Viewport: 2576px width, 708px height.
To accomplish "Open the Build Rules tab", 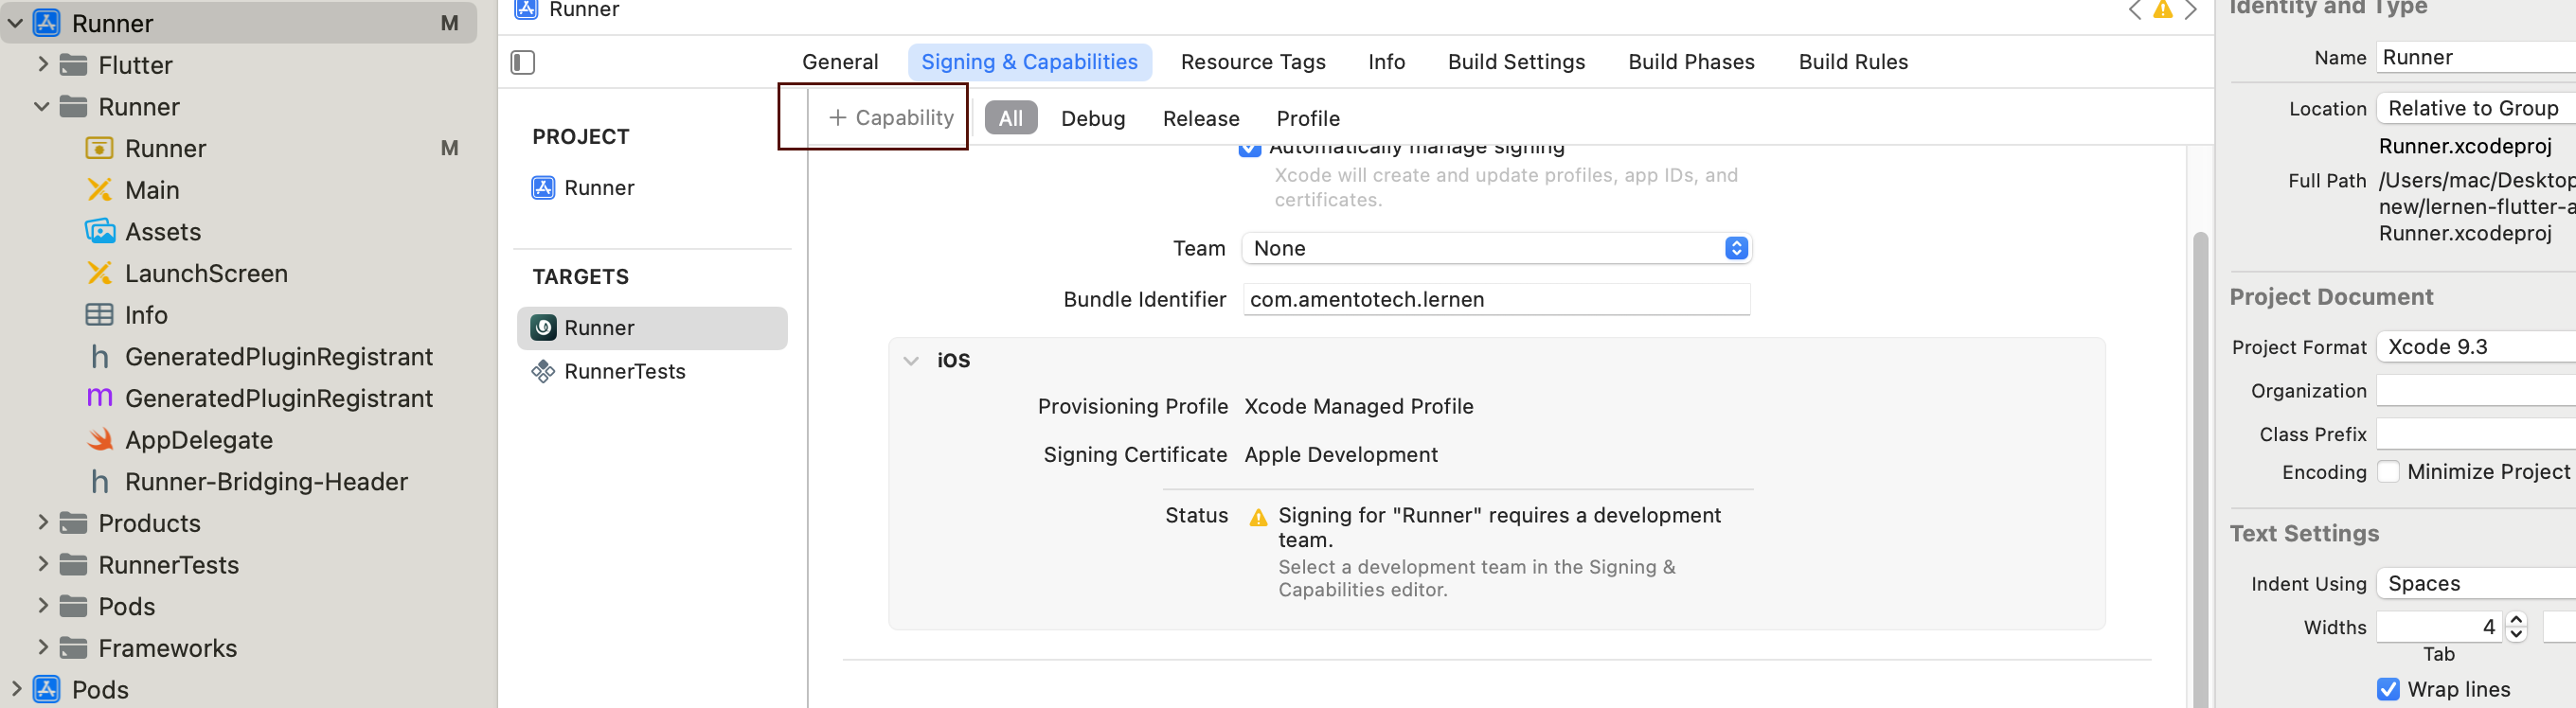I will pos(1853,62).
